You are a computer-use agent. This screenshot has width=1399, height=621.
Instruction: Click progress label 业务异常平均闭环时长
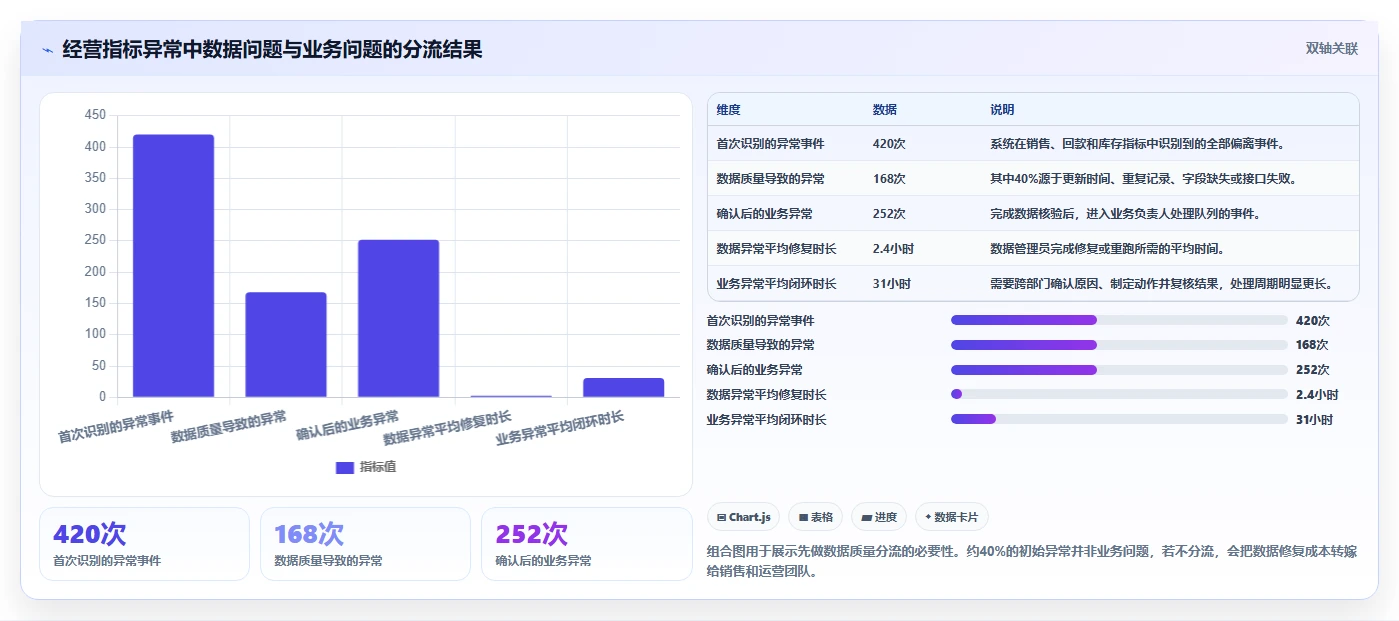766,420
